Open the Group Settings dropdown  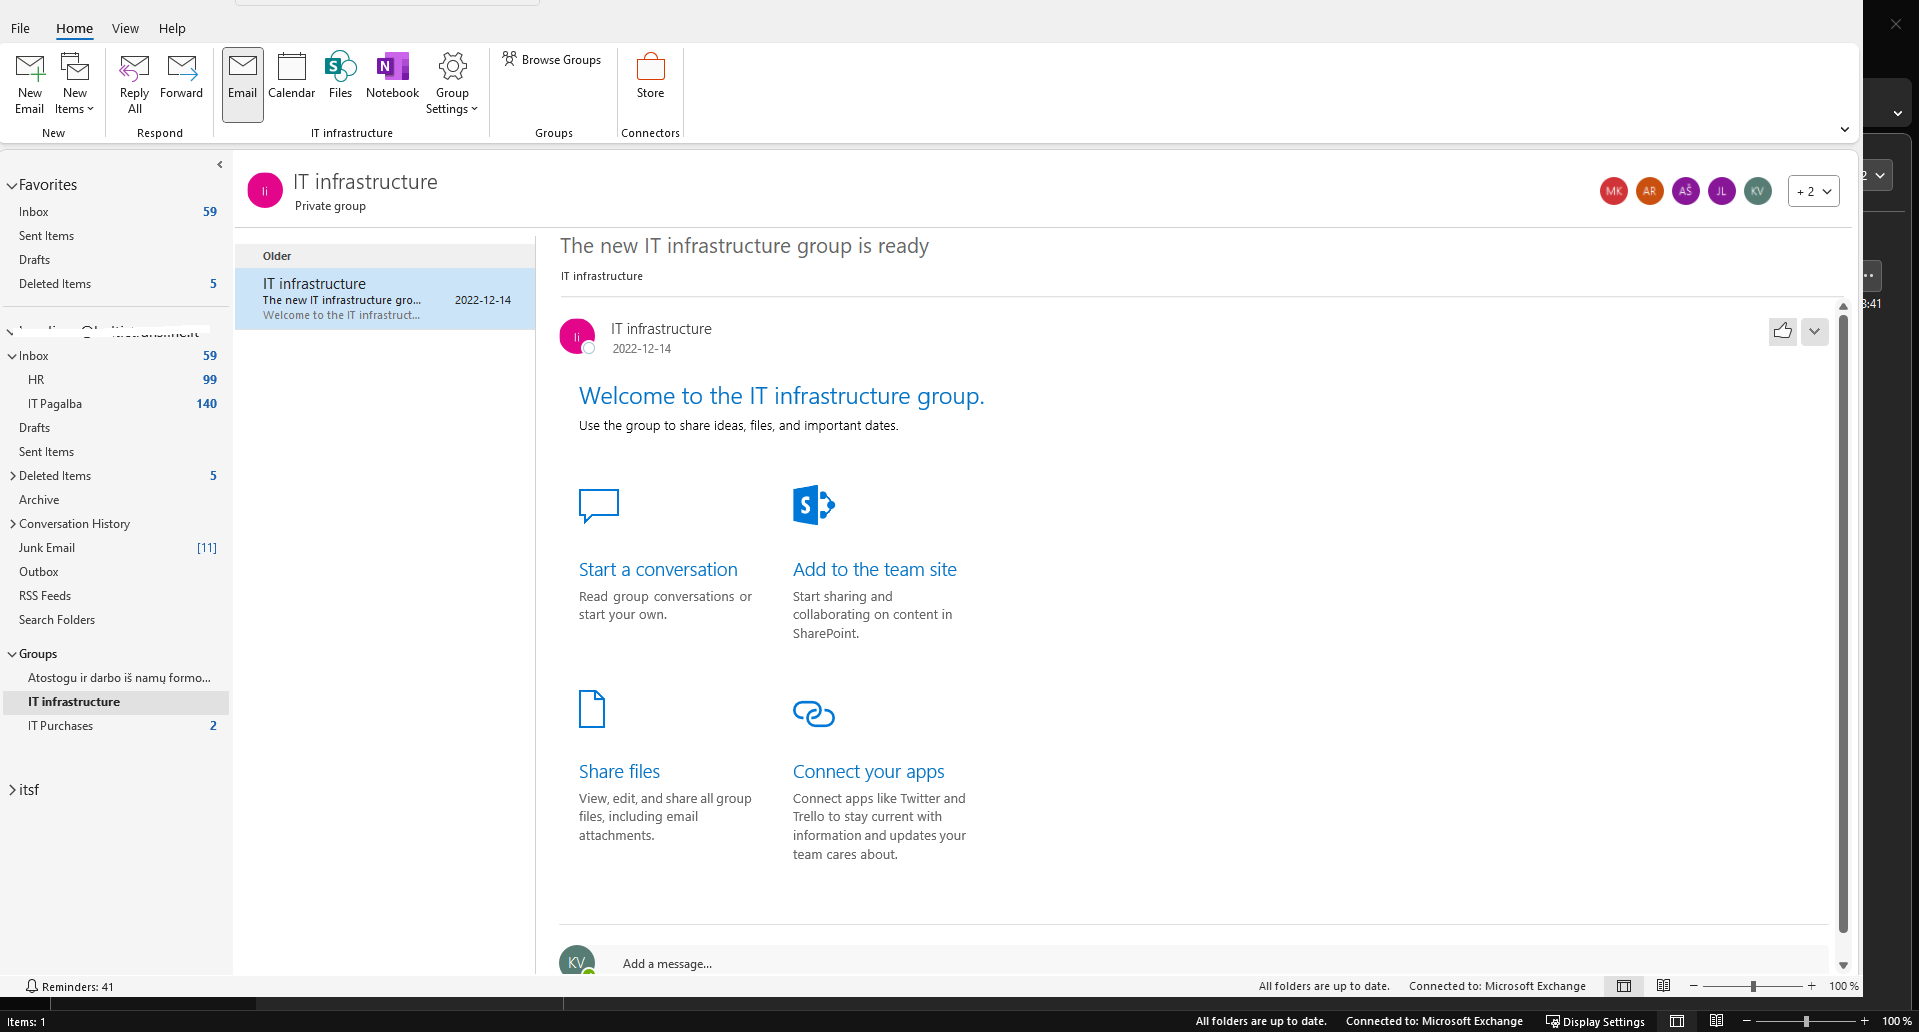(x=451, y=83)
